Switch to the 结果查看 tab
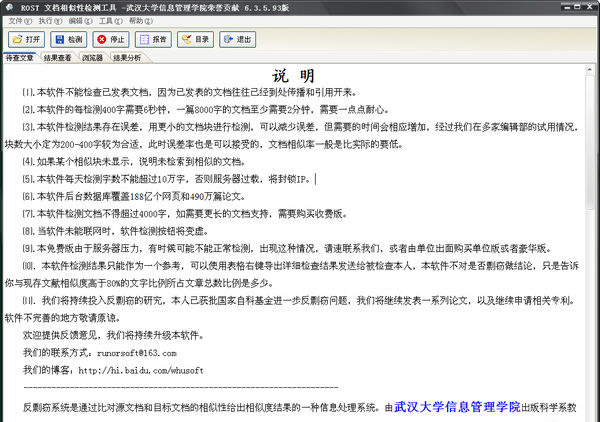Viewport: 600px width, 422px height. tap(59, 58)
